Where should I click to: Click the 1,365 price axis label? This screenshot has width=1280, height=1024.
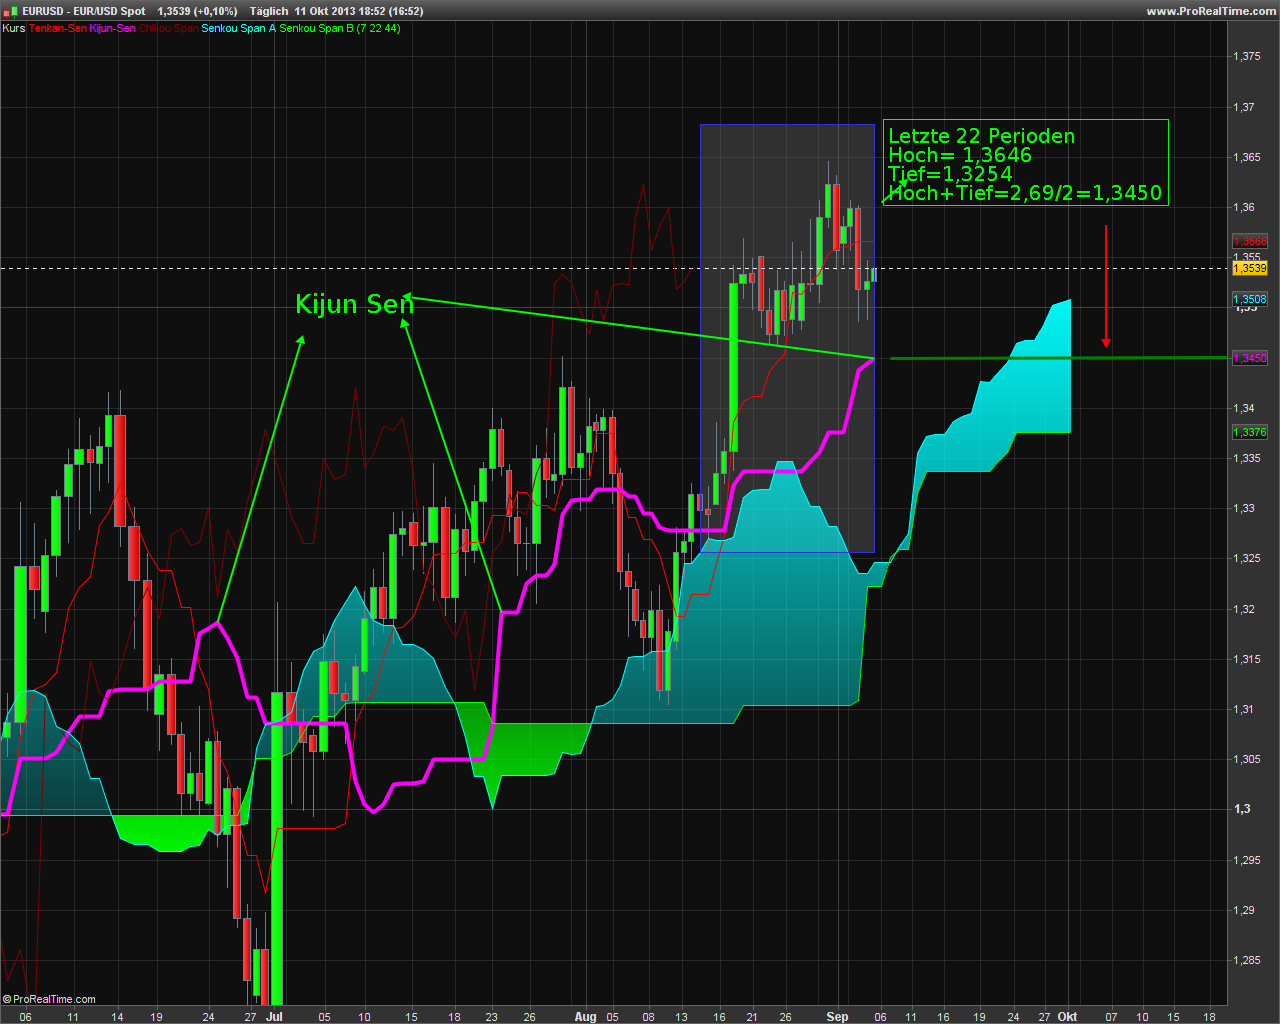coord(1247,157)
